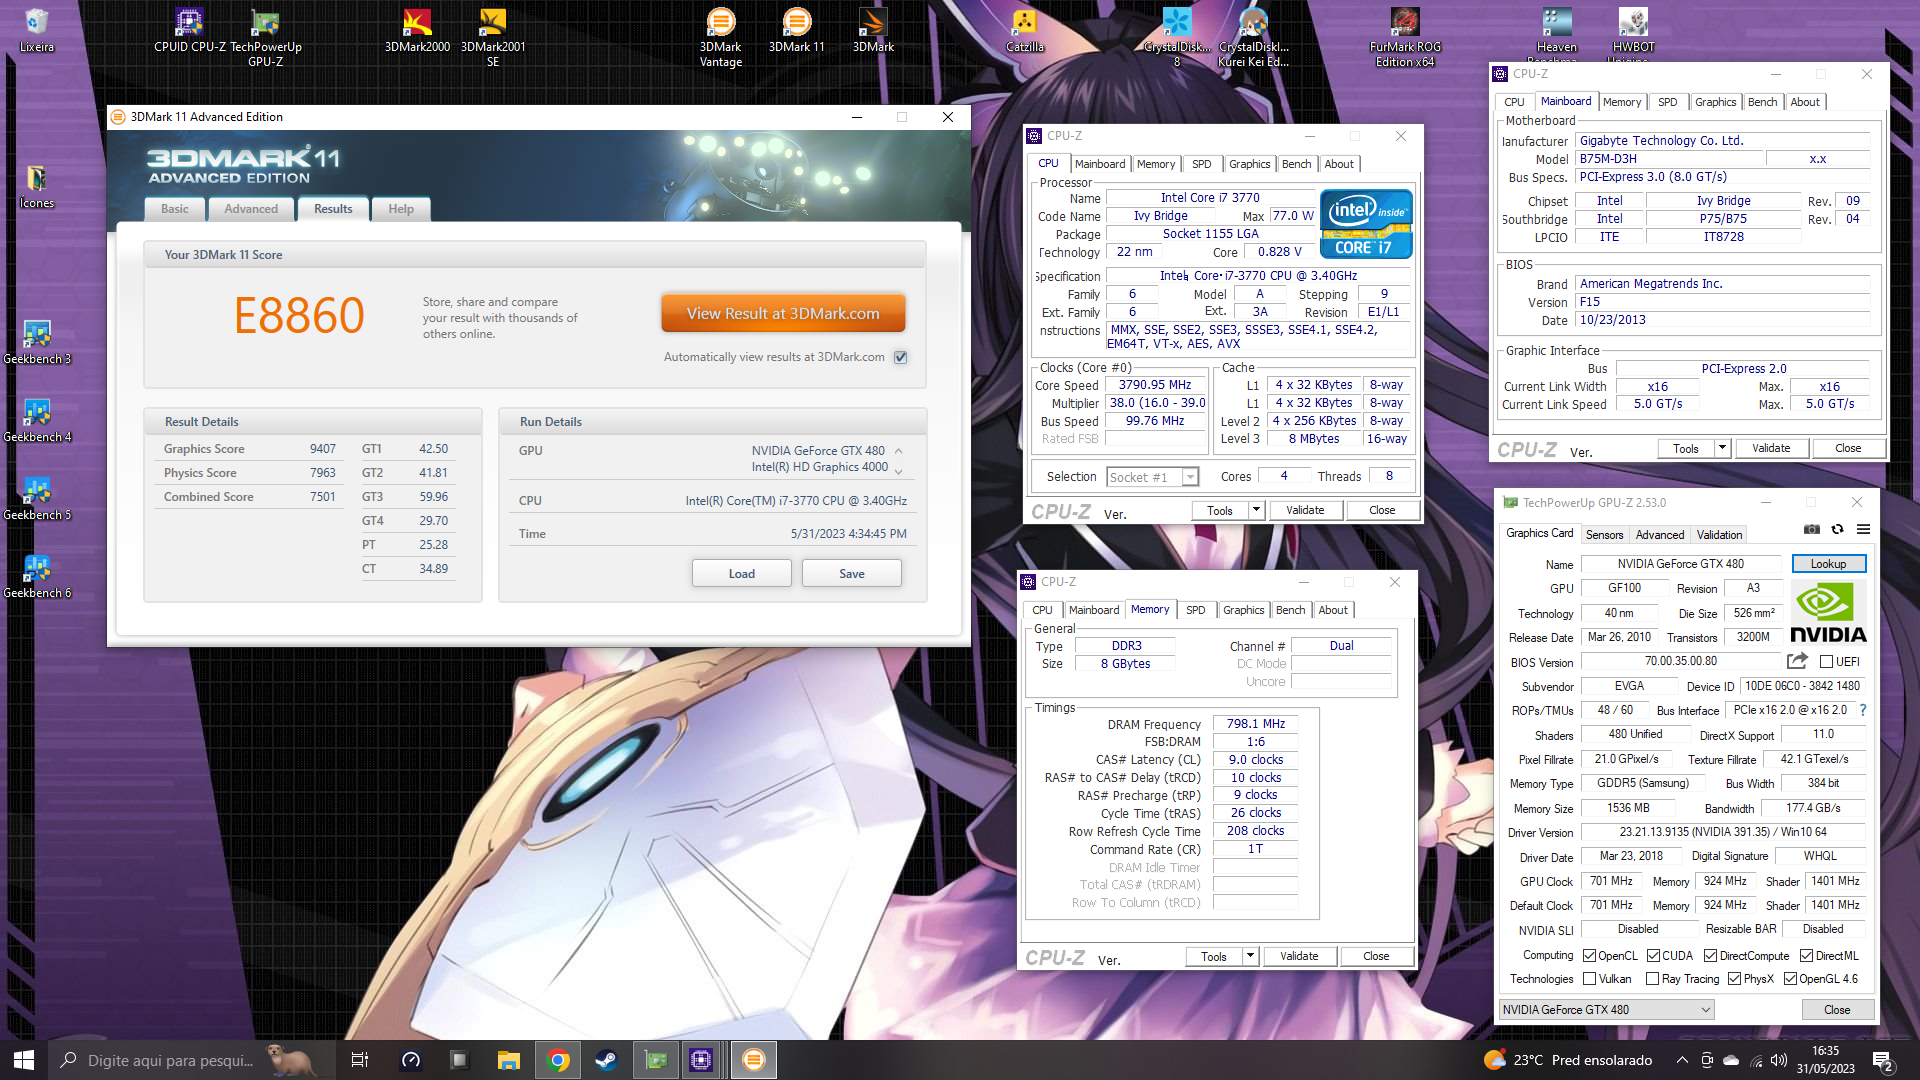Screen dimensions: 1920x1080
Task: Click the GPU-Z refresh icon
Action: tap(1837, 529)
